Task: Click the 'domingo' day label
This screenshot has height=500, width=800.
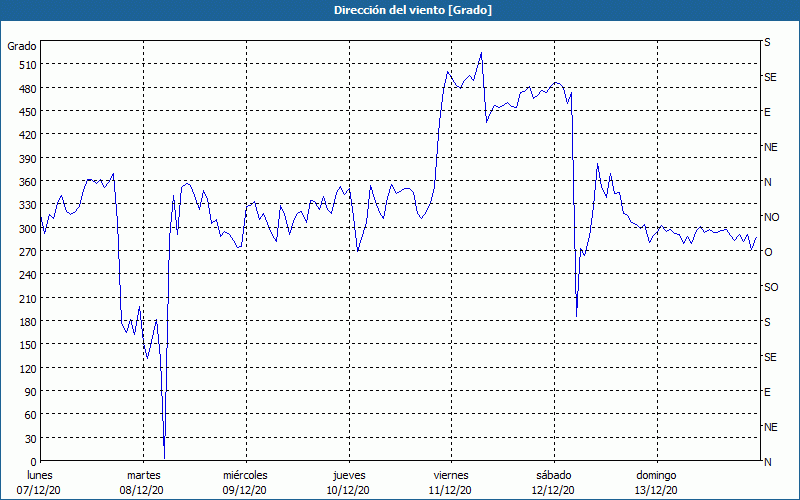Action: (x=656, y=475)
